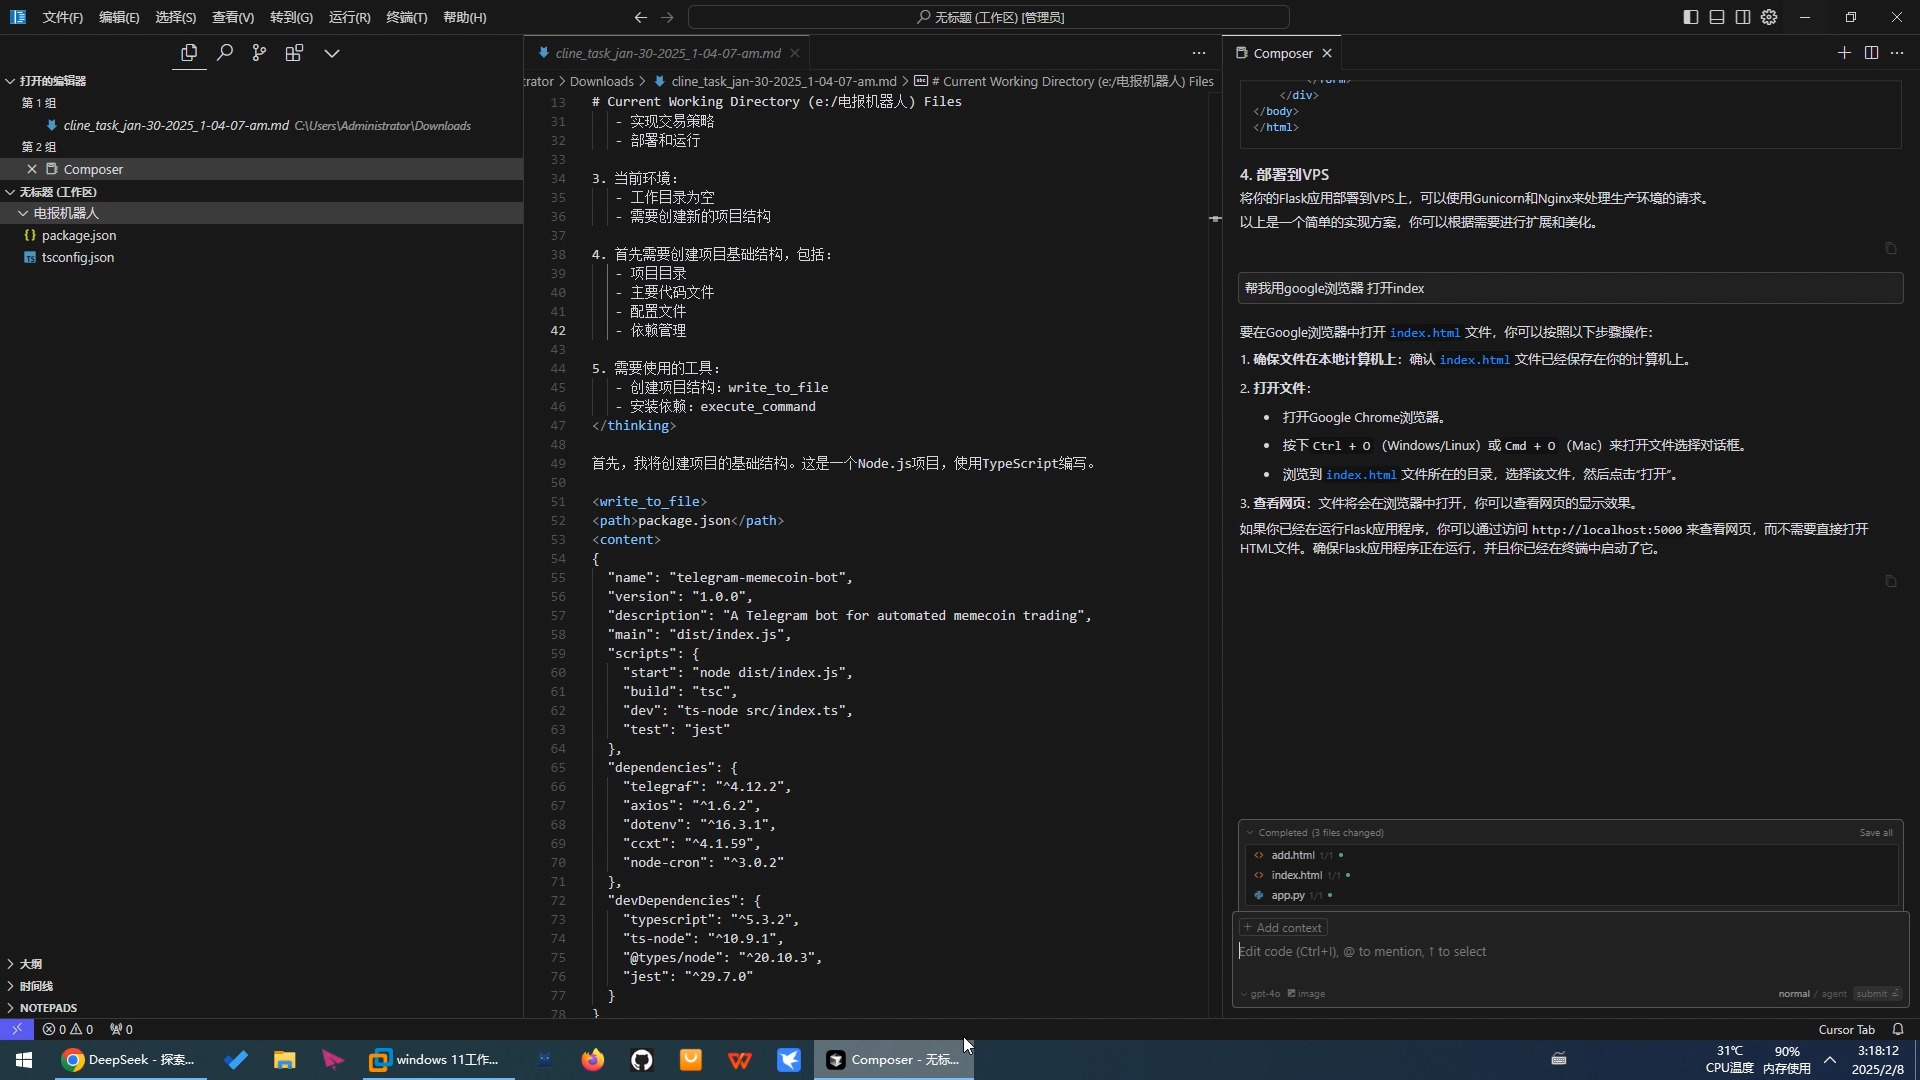
Task: Open the Search view icon
Action: tap(225, 53)
